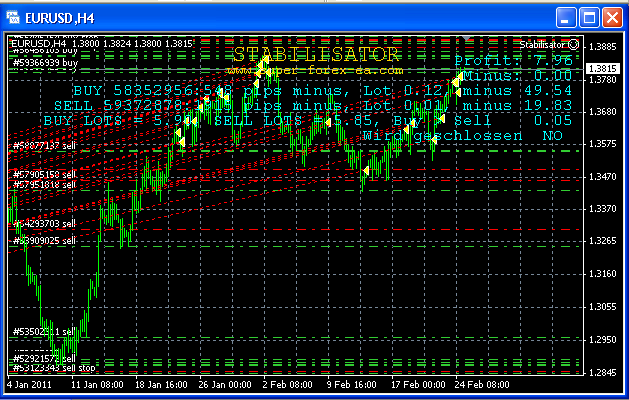The height and width of the screenshot is (400, 629).
Task: Select the #59366939 buy order line label
Action: click(44, 62)
